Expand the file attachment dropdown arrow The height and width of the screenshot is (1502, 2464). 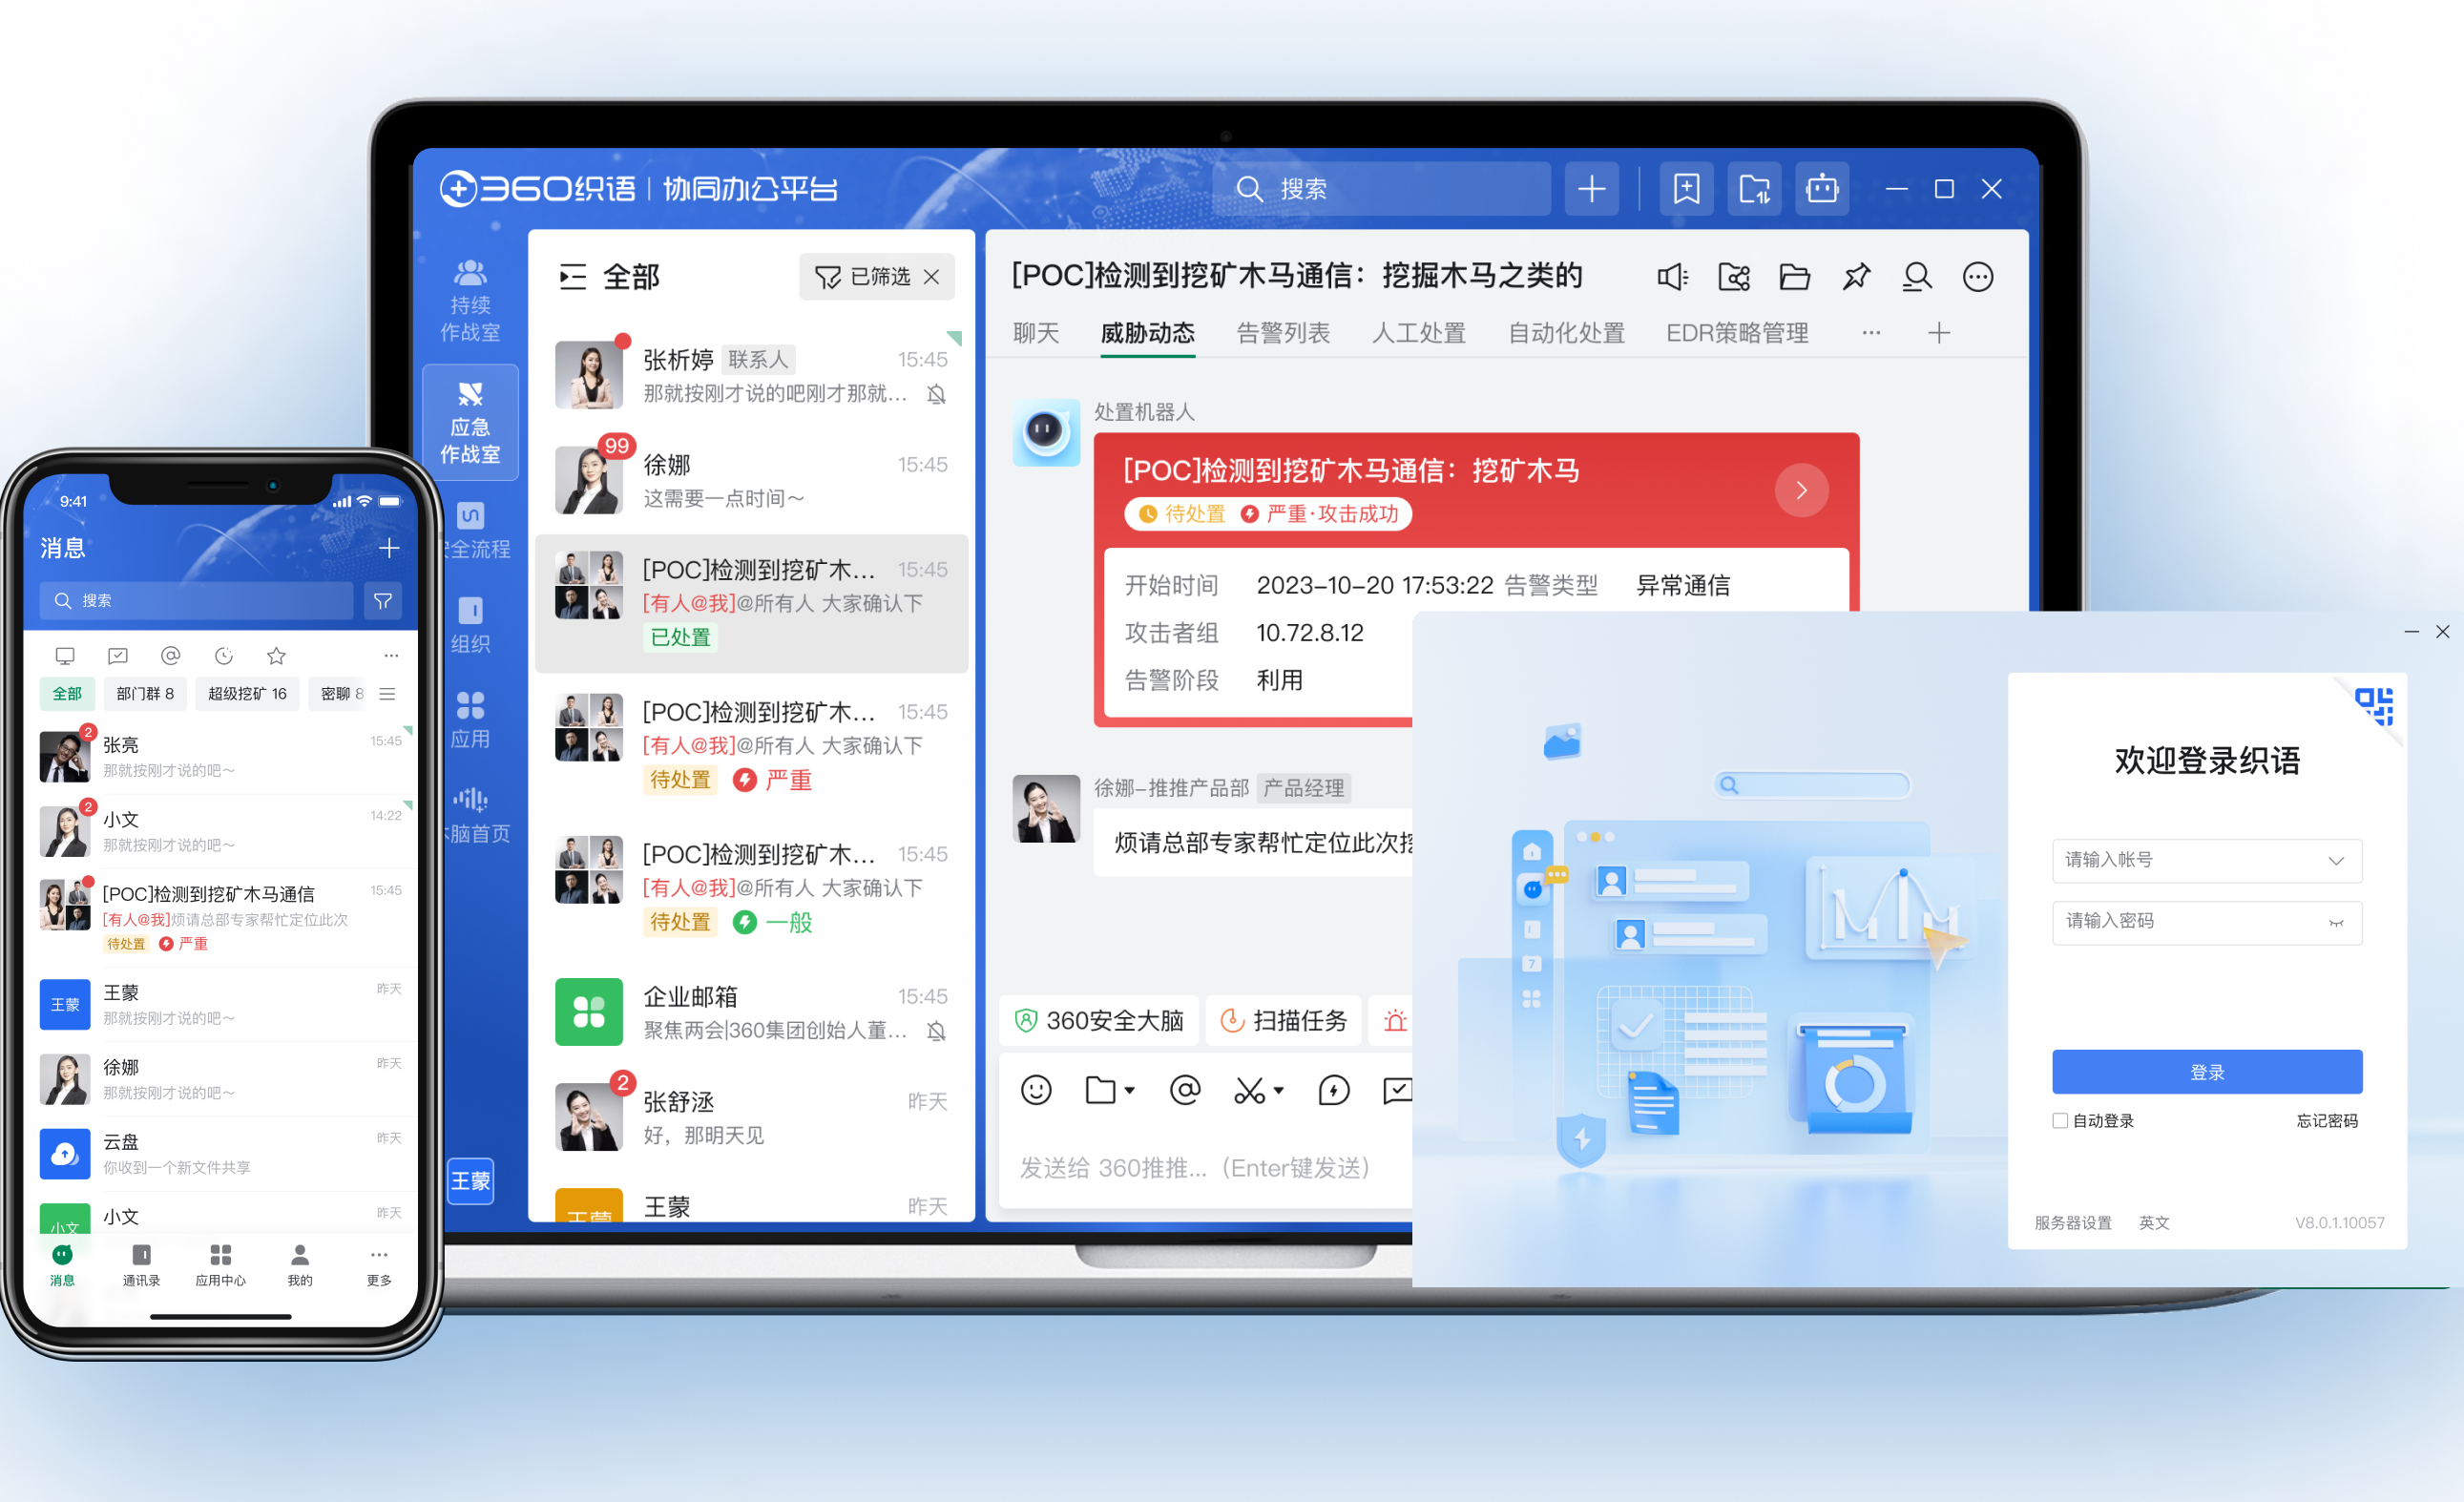coord(1130,1090)
